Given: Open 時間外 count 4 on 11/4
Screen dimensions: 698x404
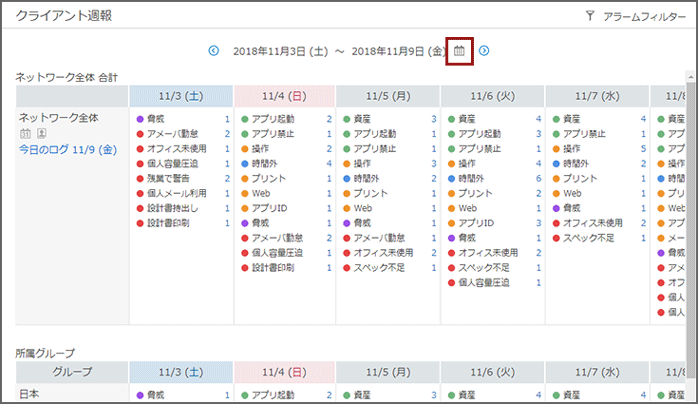Looking at the screenshot, I should [329, 164].
